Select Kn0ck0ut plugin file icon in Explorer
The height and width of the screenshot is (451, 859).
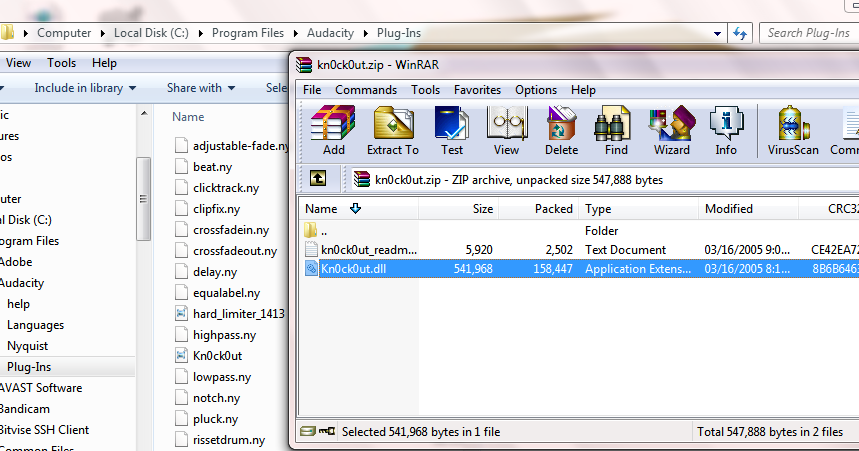tap(181, 356)
